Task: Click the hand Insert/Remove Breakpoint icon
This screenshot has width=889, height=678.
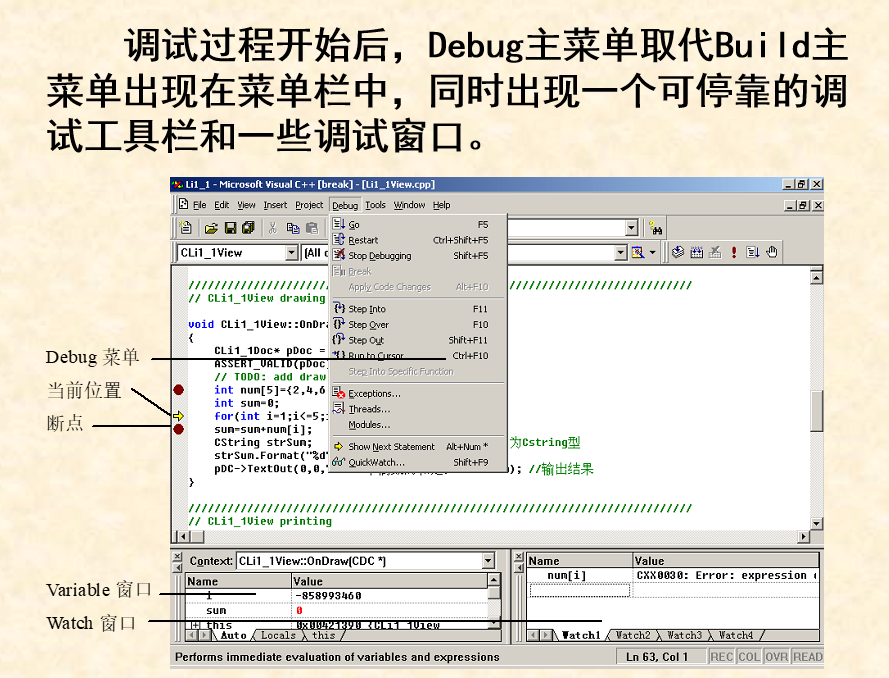Action: (772, 252)
